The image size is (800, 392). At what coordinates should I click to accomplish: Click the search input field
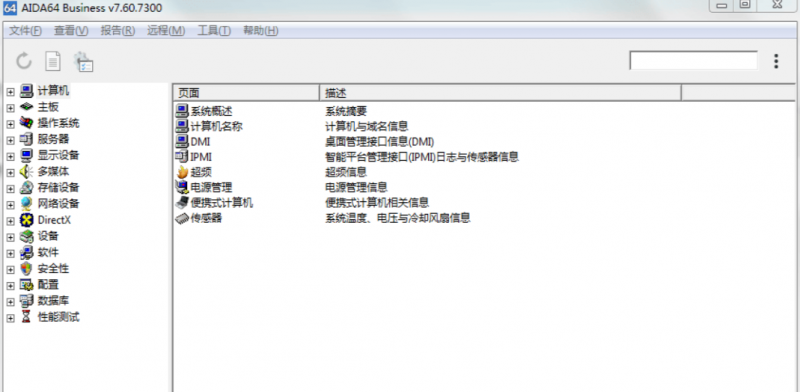tap(693, 60)
